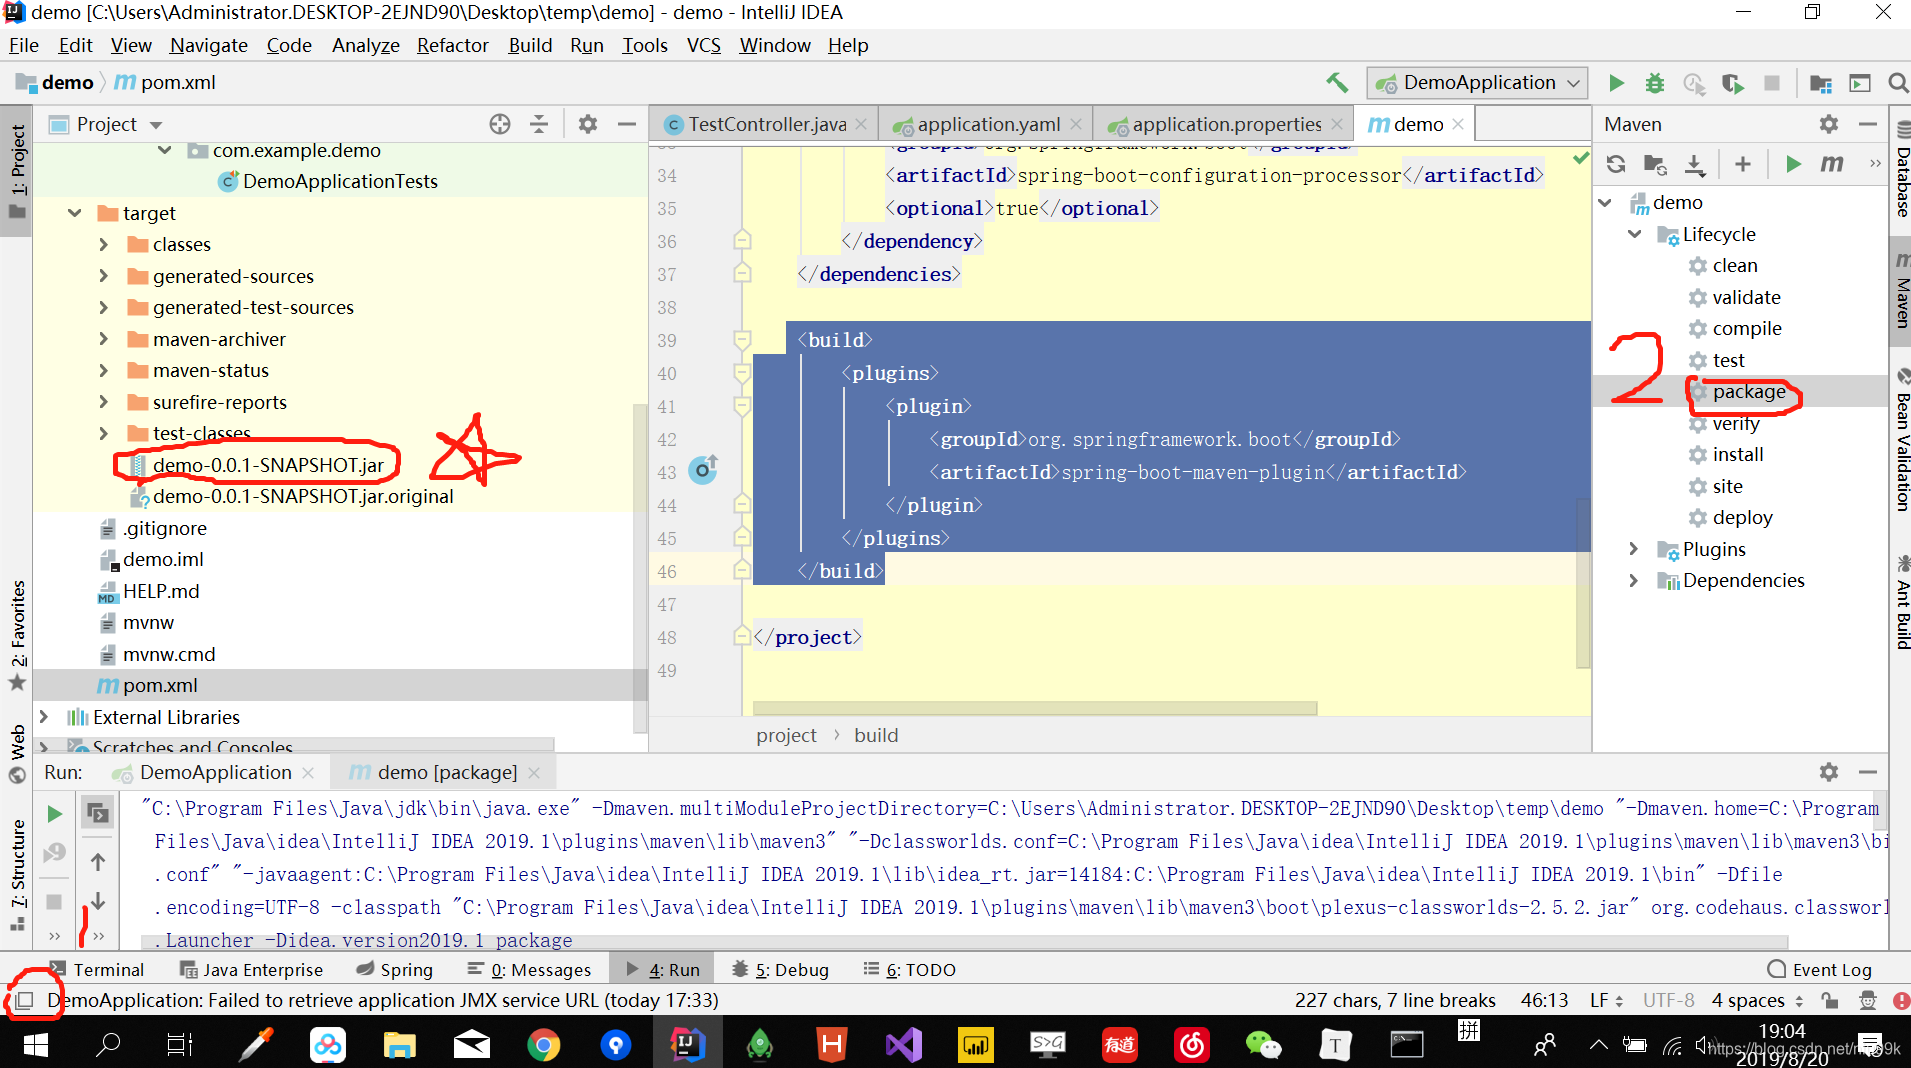Image resolution: width=1911 pixels, height=1068 pixels.
Task: Collapse the target folder
Action: [x=75, y=213]
